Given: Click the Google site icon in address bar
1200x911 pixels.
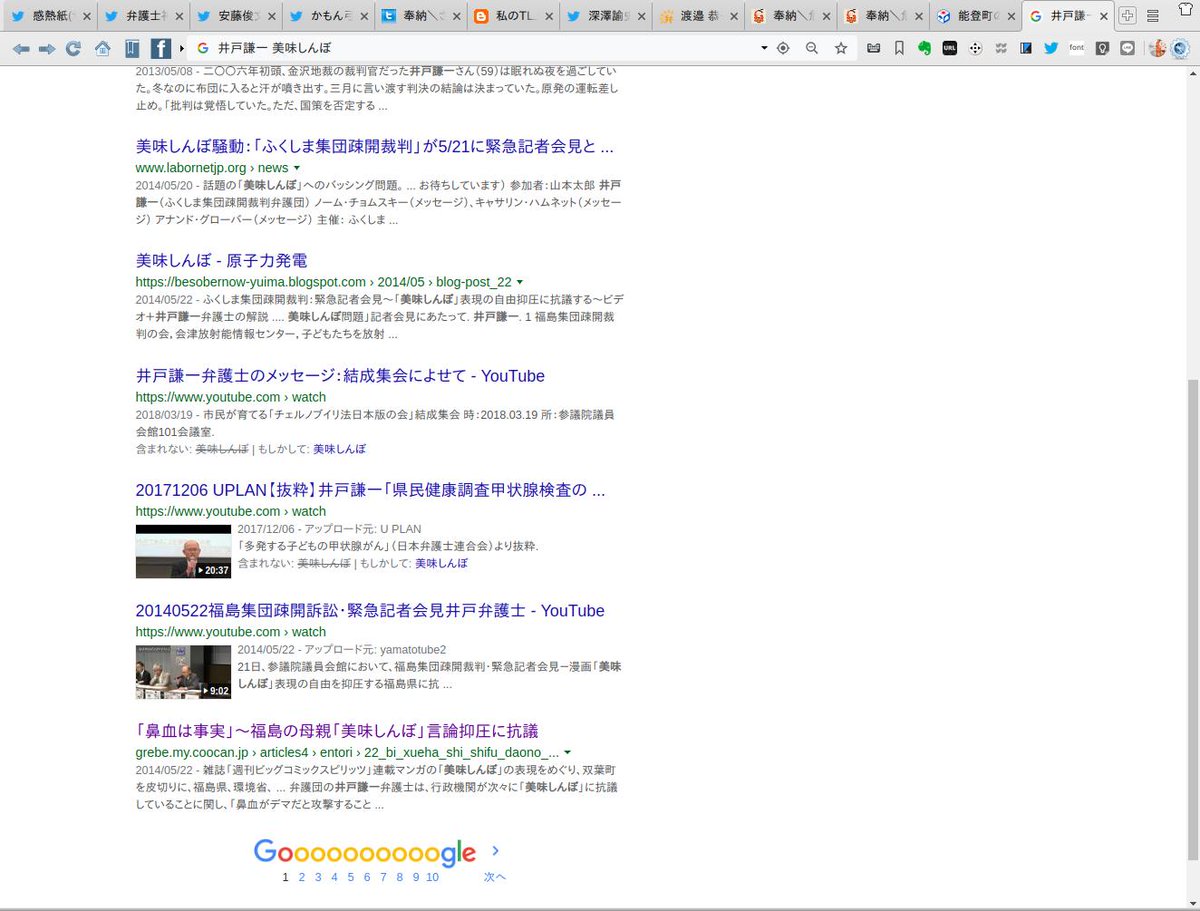Looking at the screenshot, I should 203,48.
